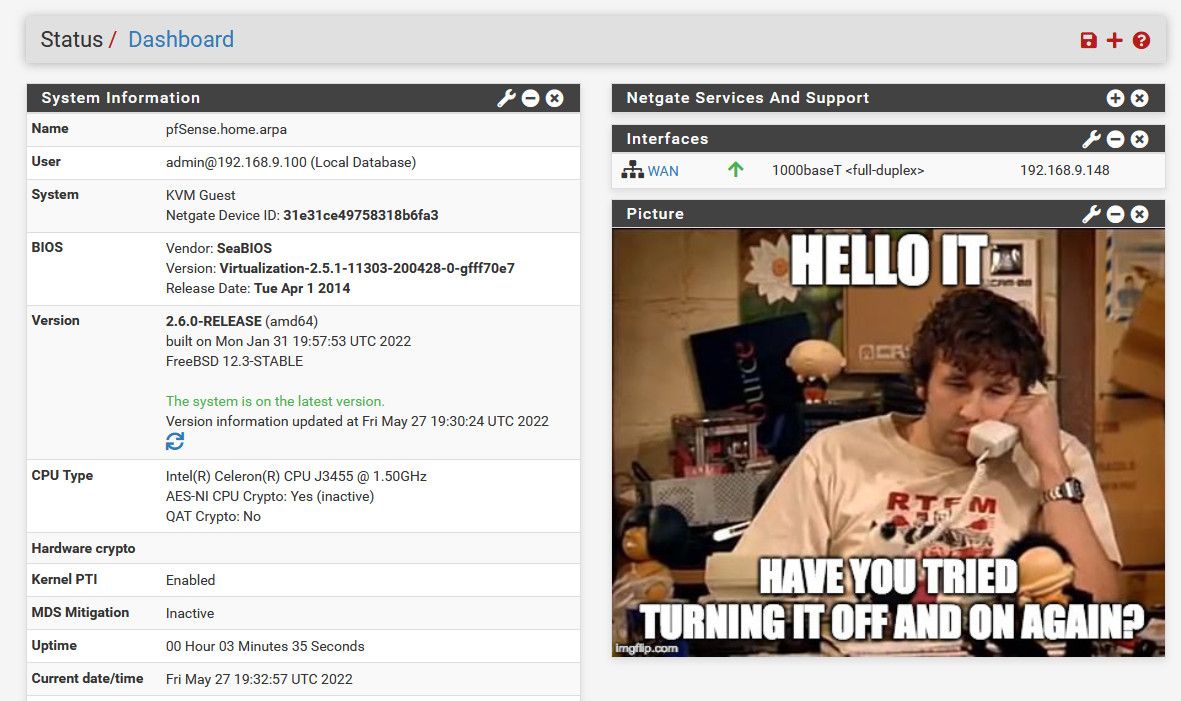Click the System Information widget title
This screenshot has height=701, width=1181.
click(121, 98)
